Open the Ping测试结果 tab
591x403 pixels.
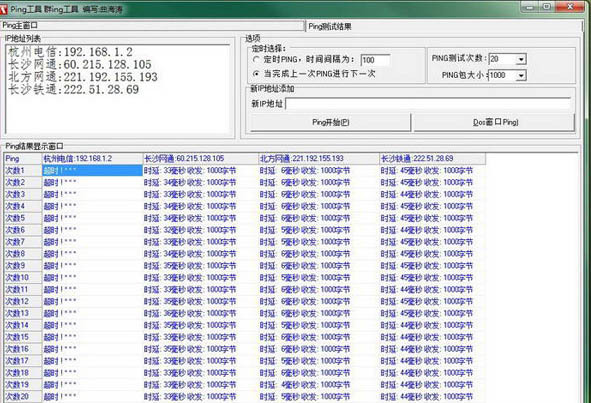point(444,26)
